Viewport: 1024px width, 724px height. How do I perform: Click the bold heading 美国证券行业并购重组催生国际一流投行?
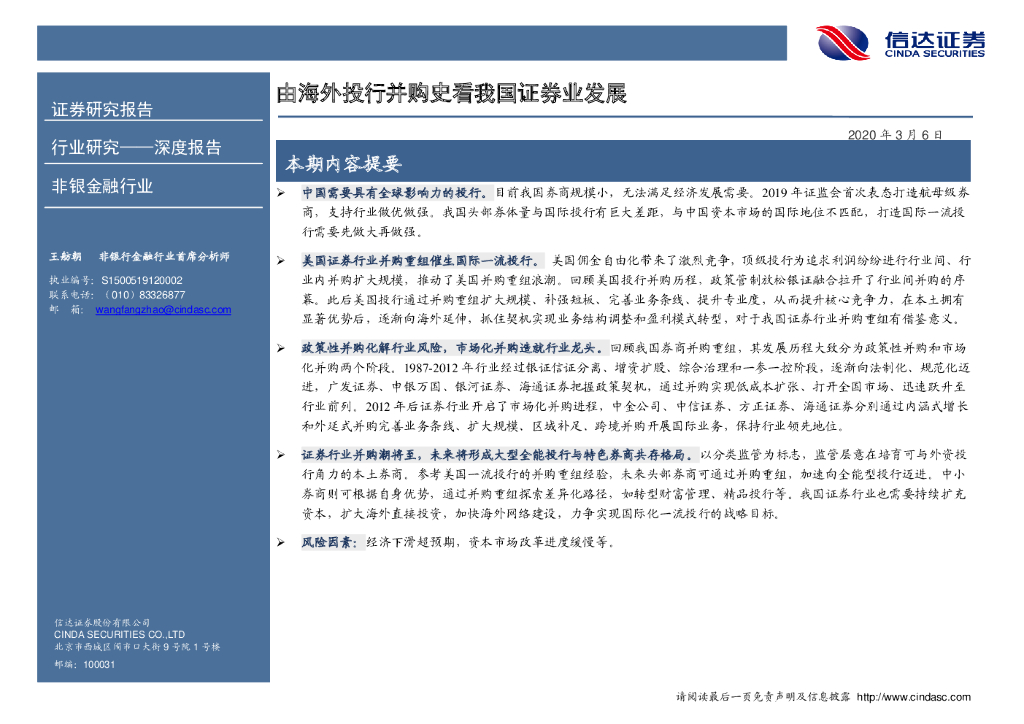click(420, 260)
